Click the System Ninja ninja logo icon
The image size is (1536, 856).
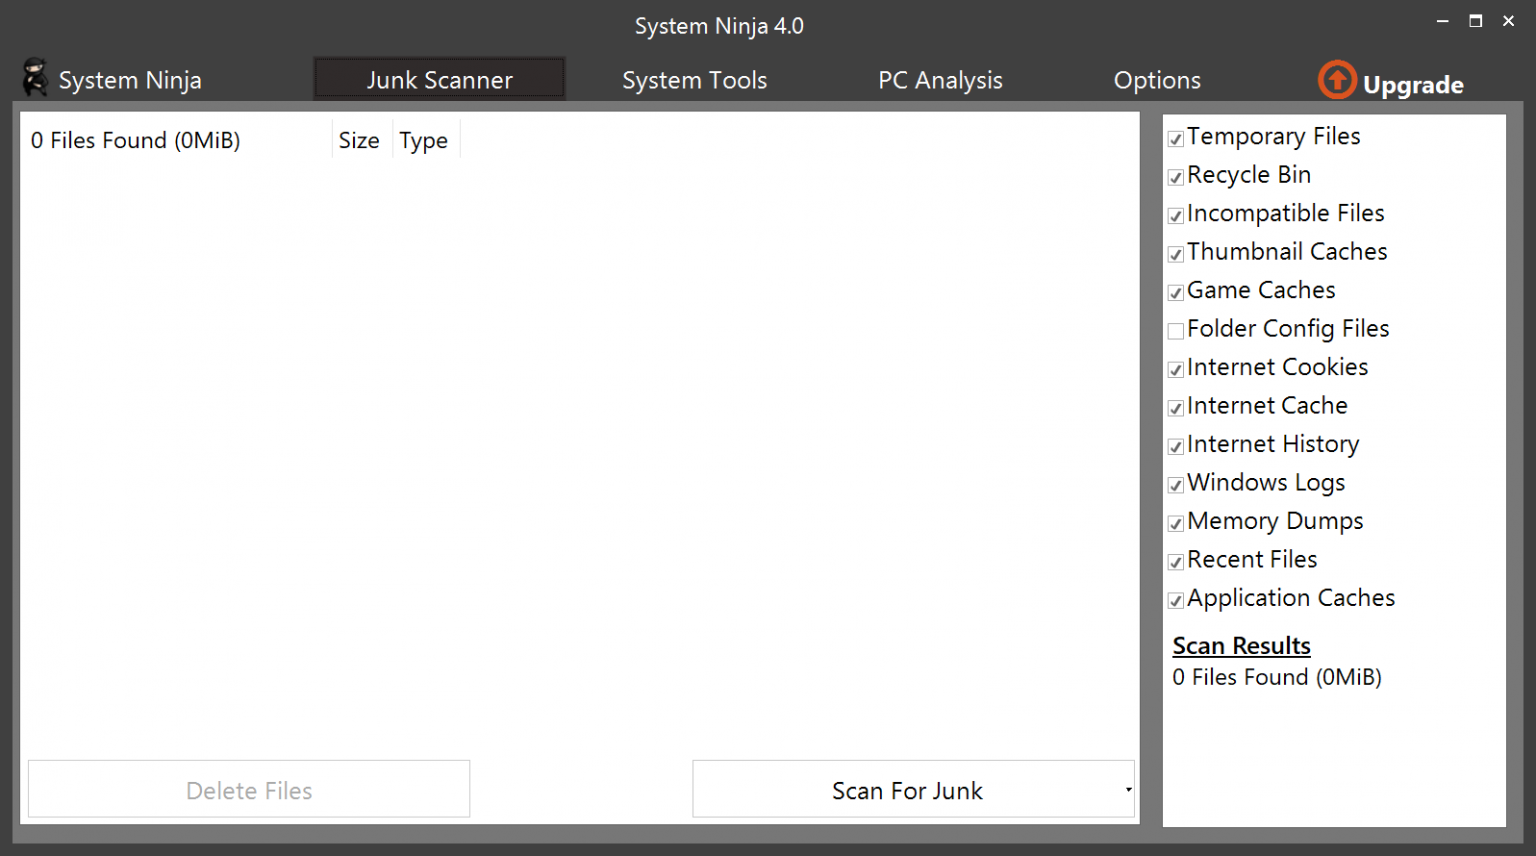pyautogui.click(x=33, y=78)
